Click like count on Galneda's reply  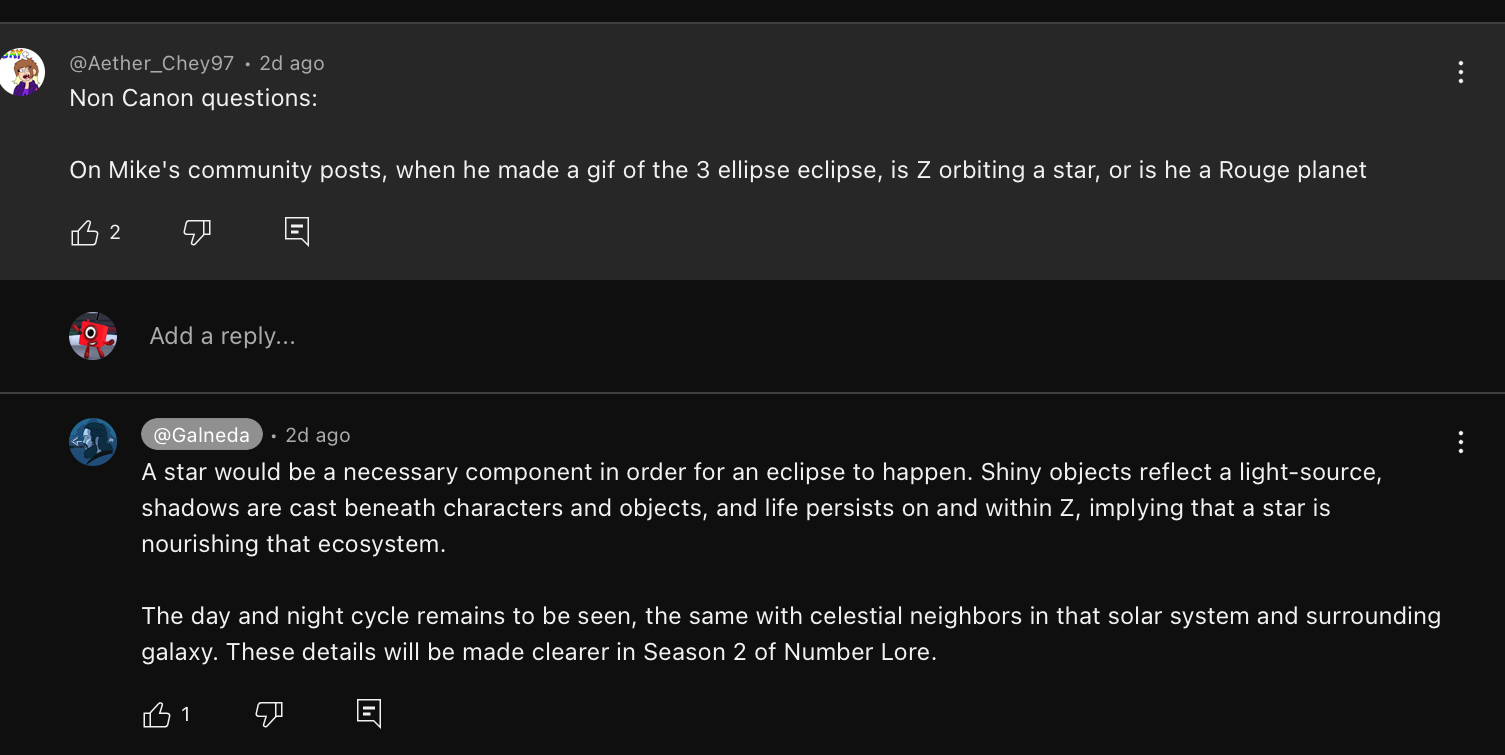click(186, 714)
